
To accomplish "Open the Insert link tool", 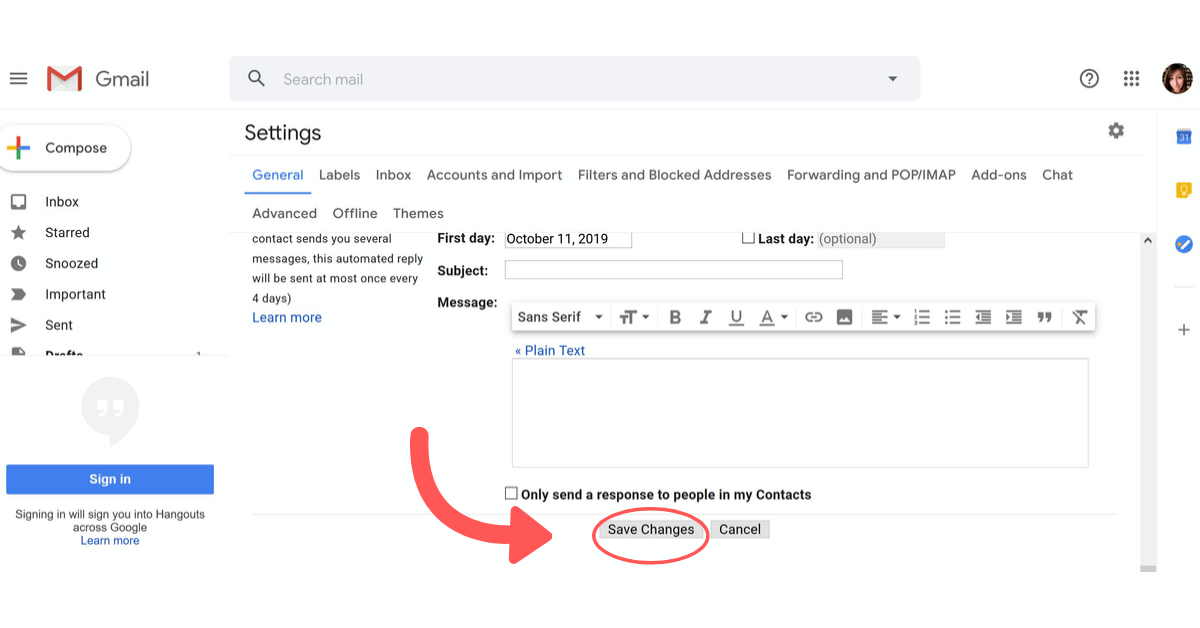I will coord(814,316).
